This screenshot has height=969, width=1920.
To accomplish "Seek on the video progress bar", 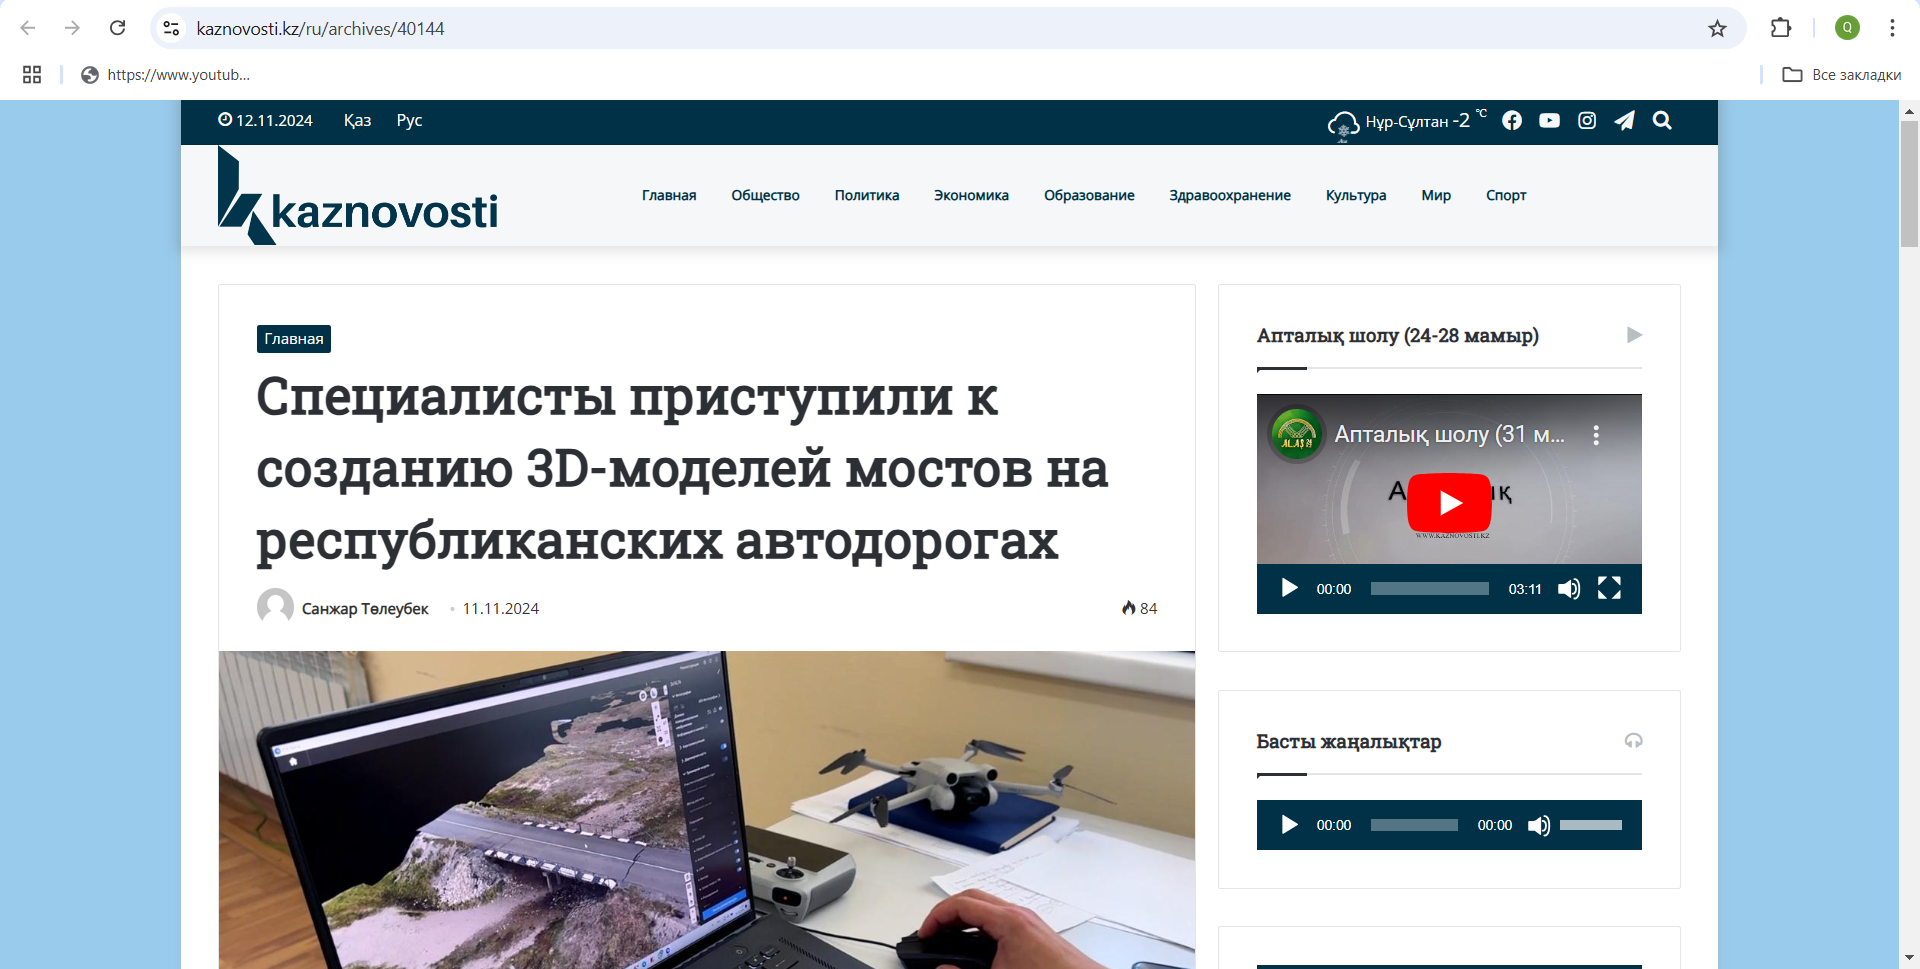I will pyautogui.click(x=1429, y=588).
